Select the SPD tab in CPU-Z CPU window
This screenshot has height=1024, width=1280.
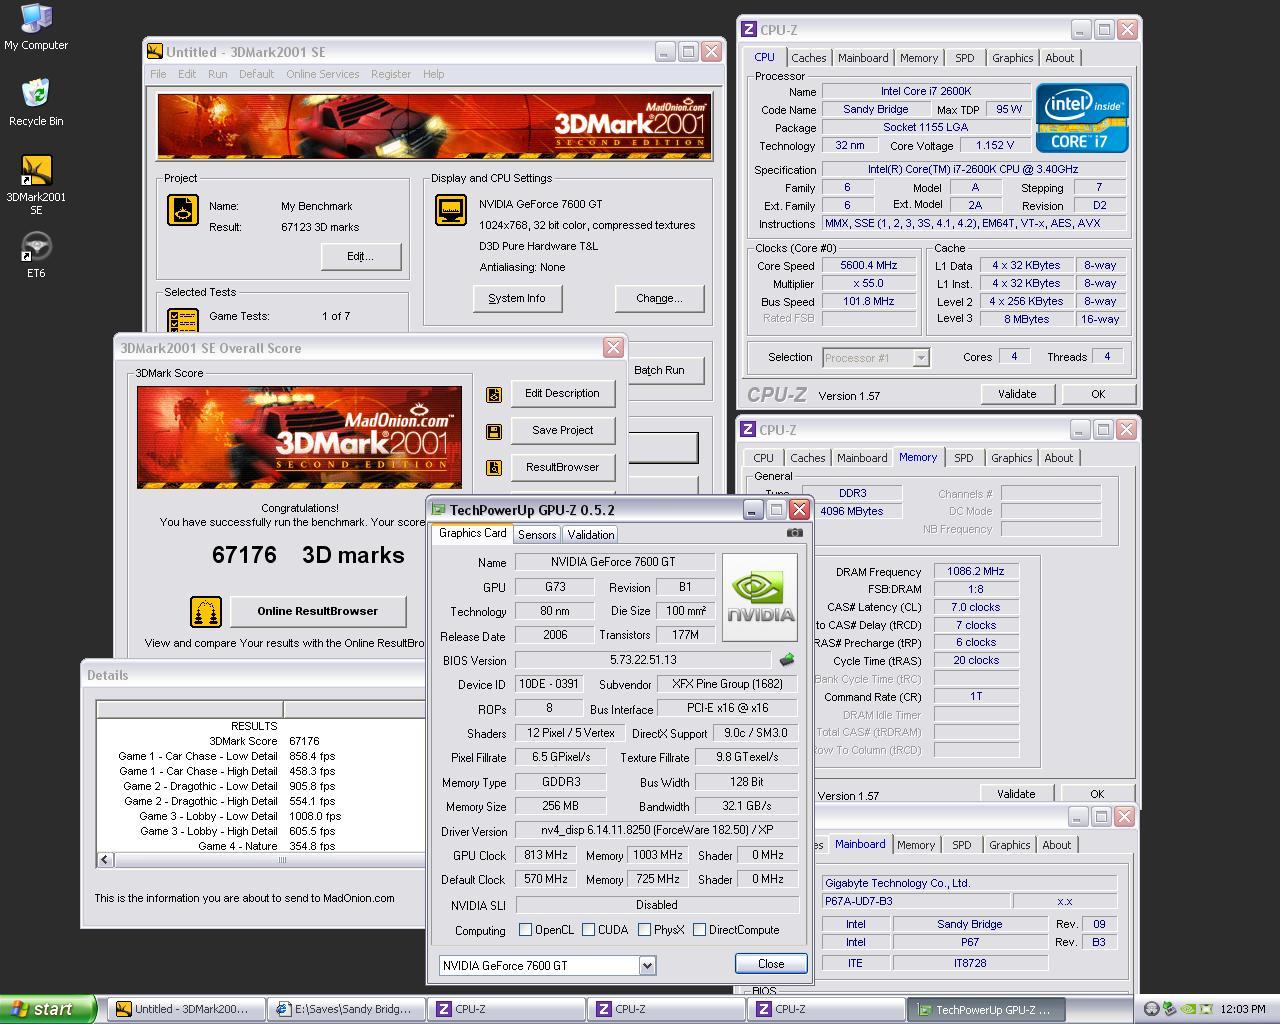point(964,58)
